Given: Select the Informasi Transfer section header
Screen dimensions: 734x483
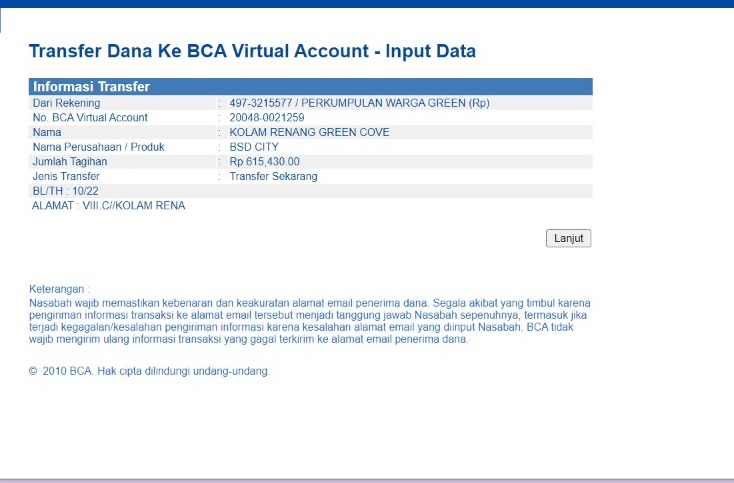Looking at the screenshot, I should pyautogui.click(x=91, y=87).
